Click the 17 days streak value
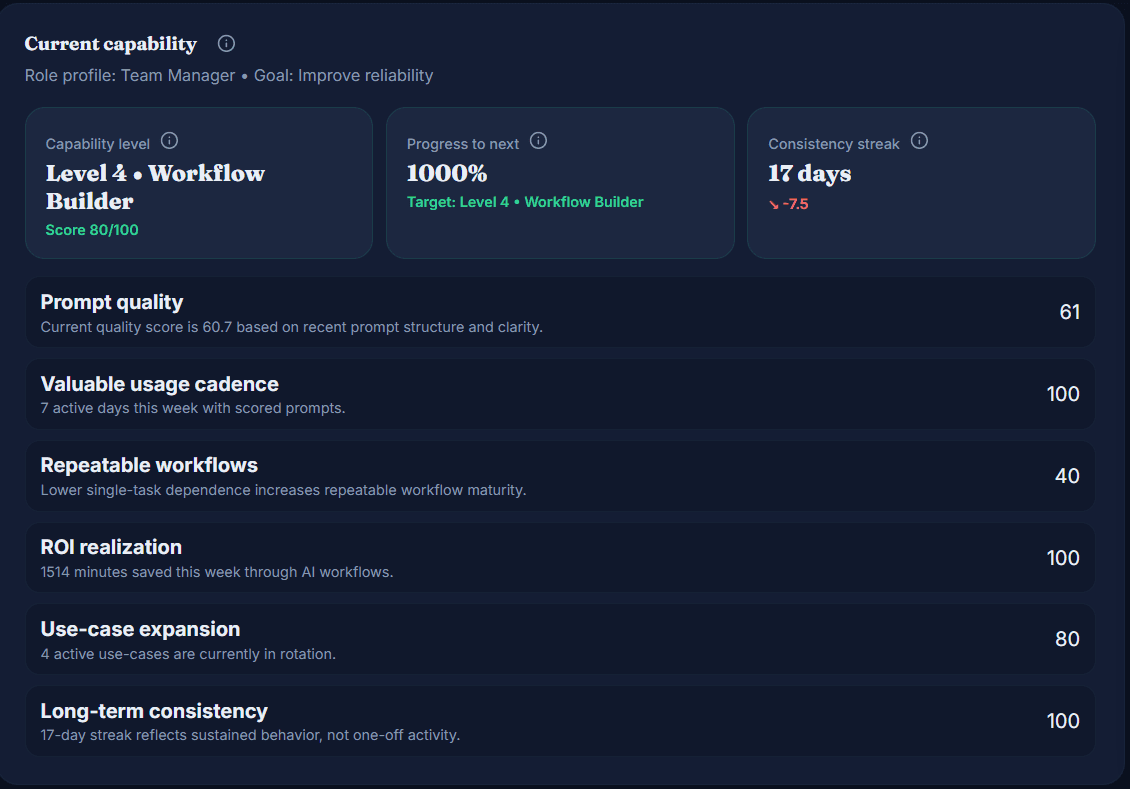This screenshot has height=789, width=1130. click(x=810, y=173)
